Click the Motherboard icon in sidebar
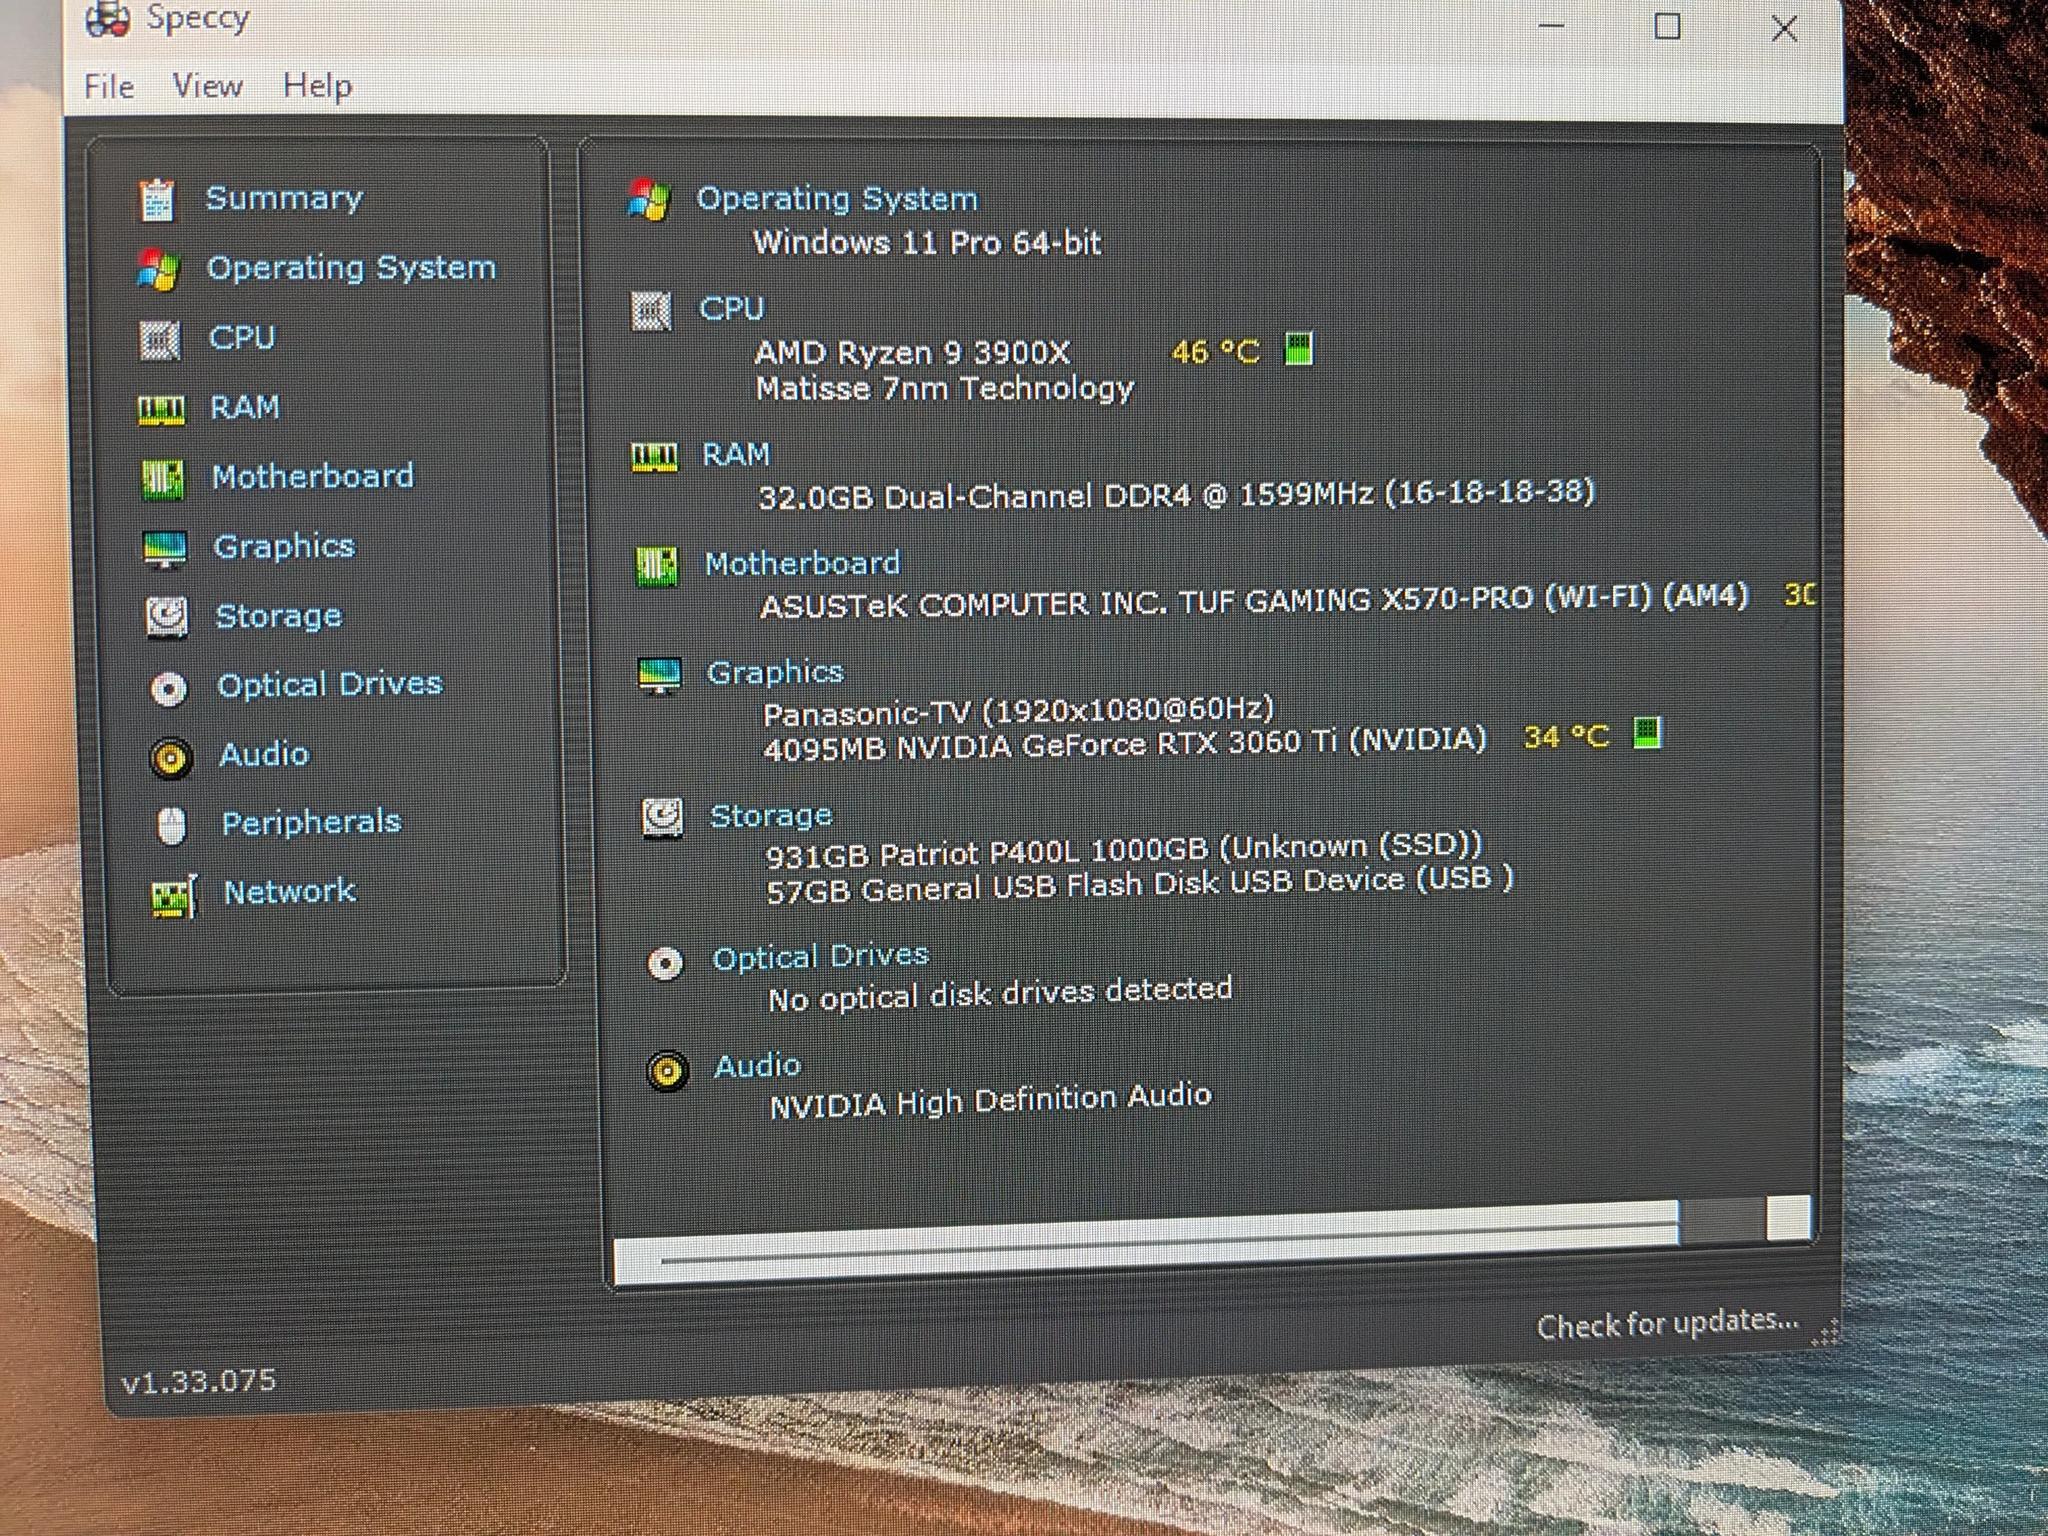Screen dimensions: 2048x1536 point(163,479)
